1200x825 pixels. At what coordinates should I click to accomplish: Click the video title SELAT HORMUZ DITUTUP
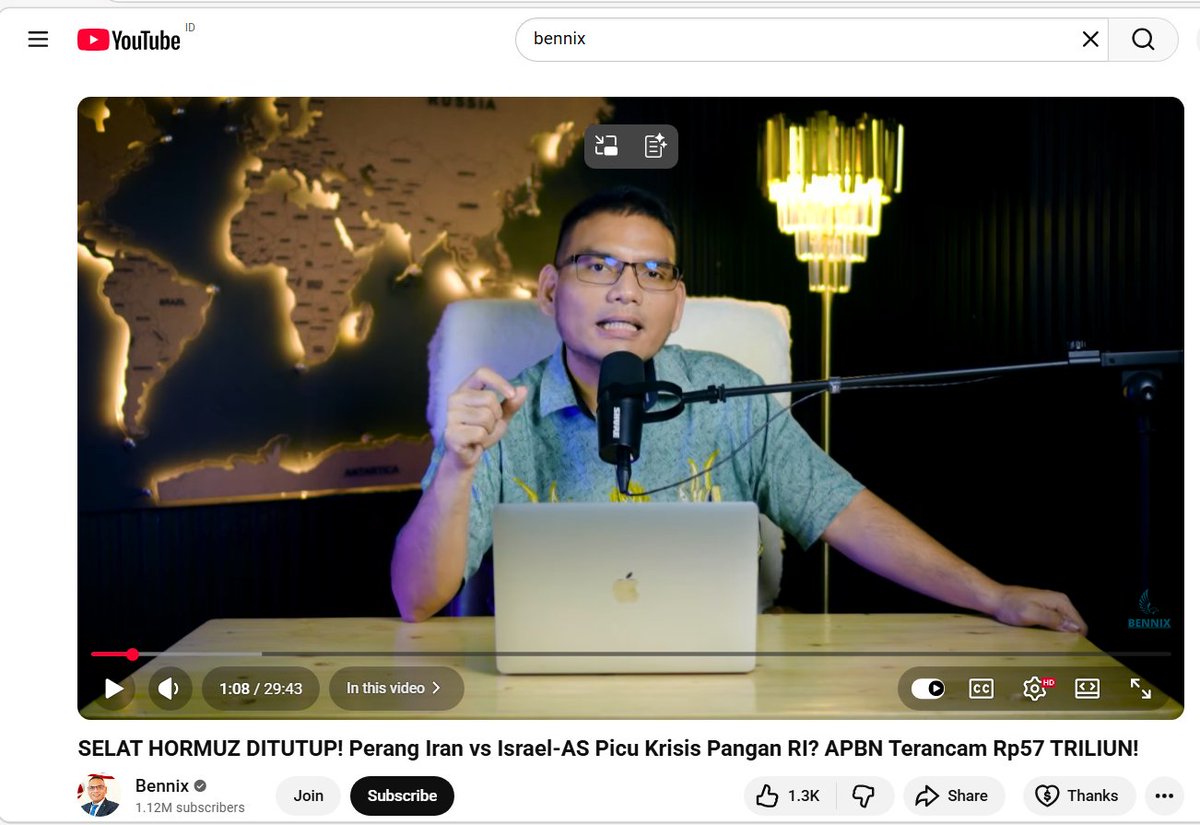608,748
